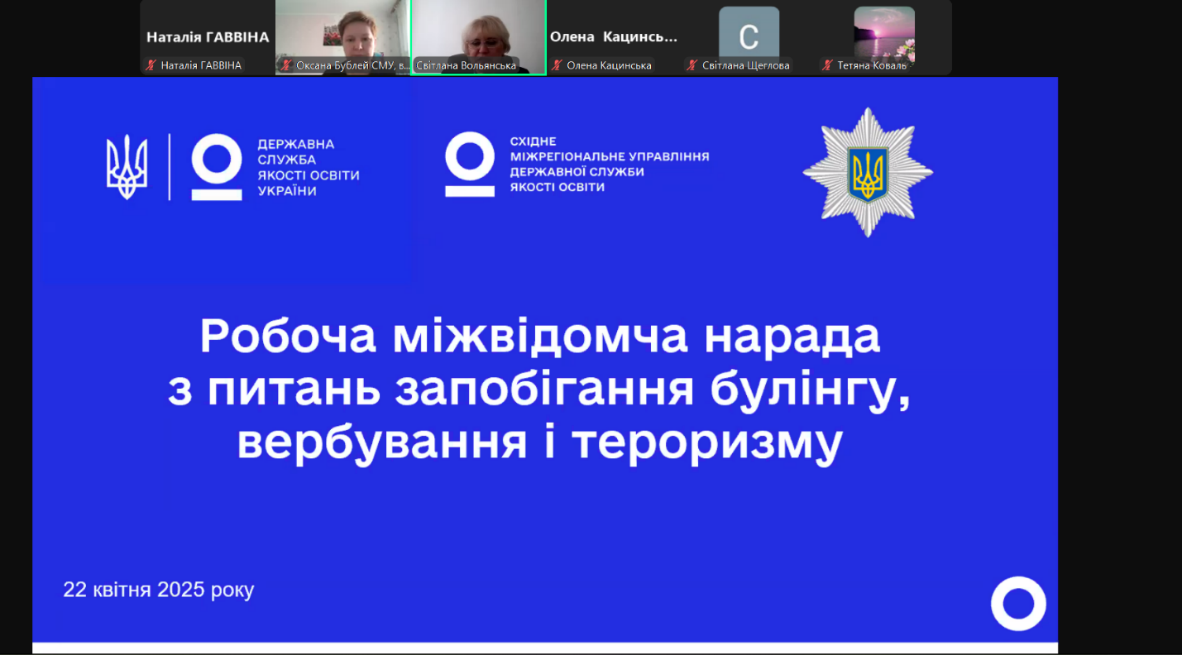The width and height of the screenshot is (1182, 655).
Task: Click muted microphone icon beside Наталія ГАВВІНА label
Action: 151,66
